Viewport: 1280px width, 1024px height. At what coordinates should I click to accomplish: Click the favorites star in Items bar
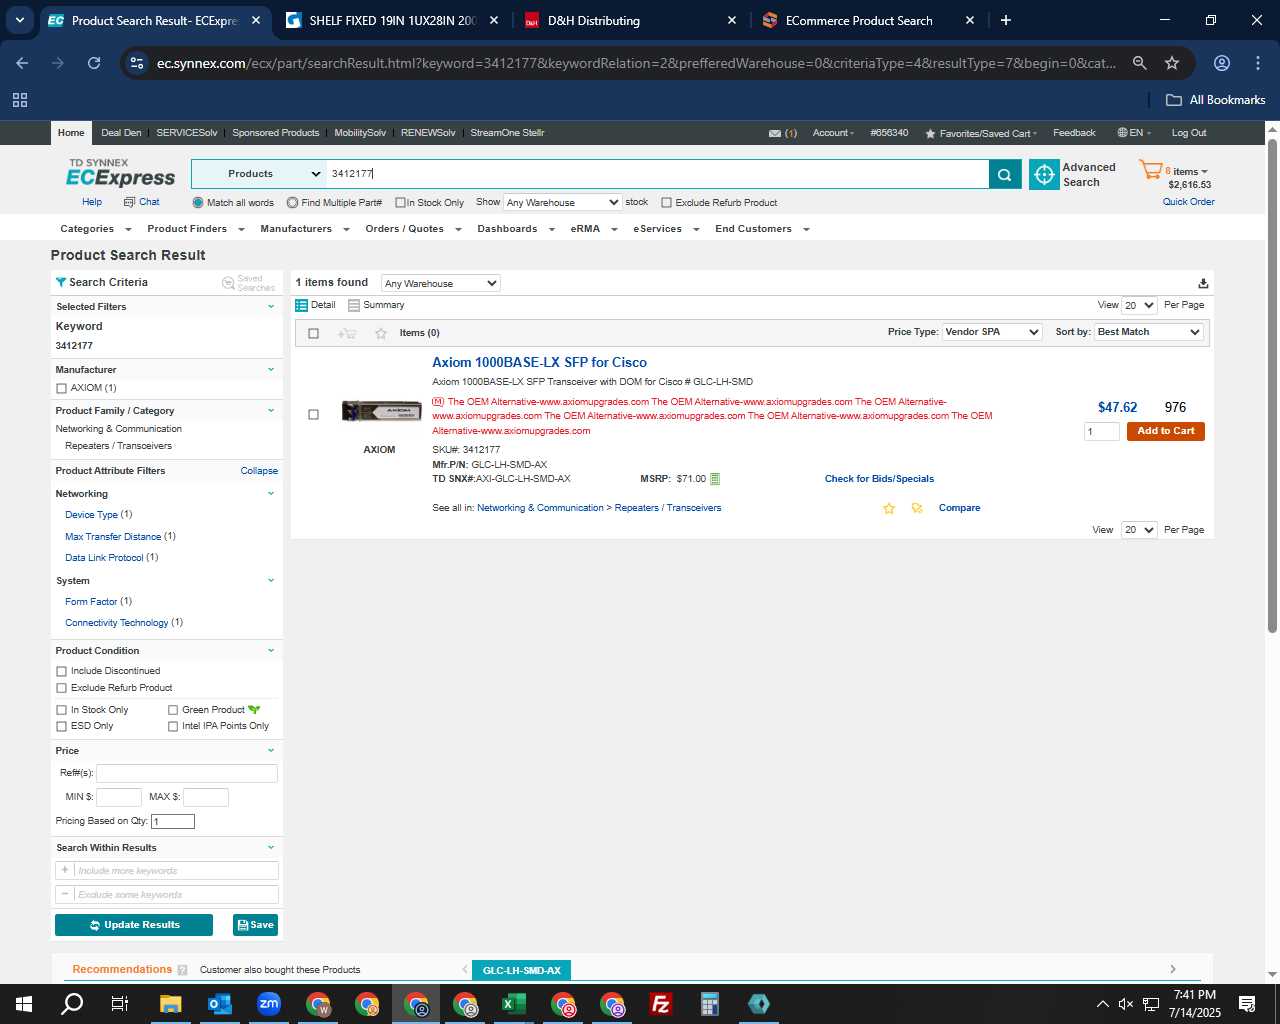coord(381,333)
